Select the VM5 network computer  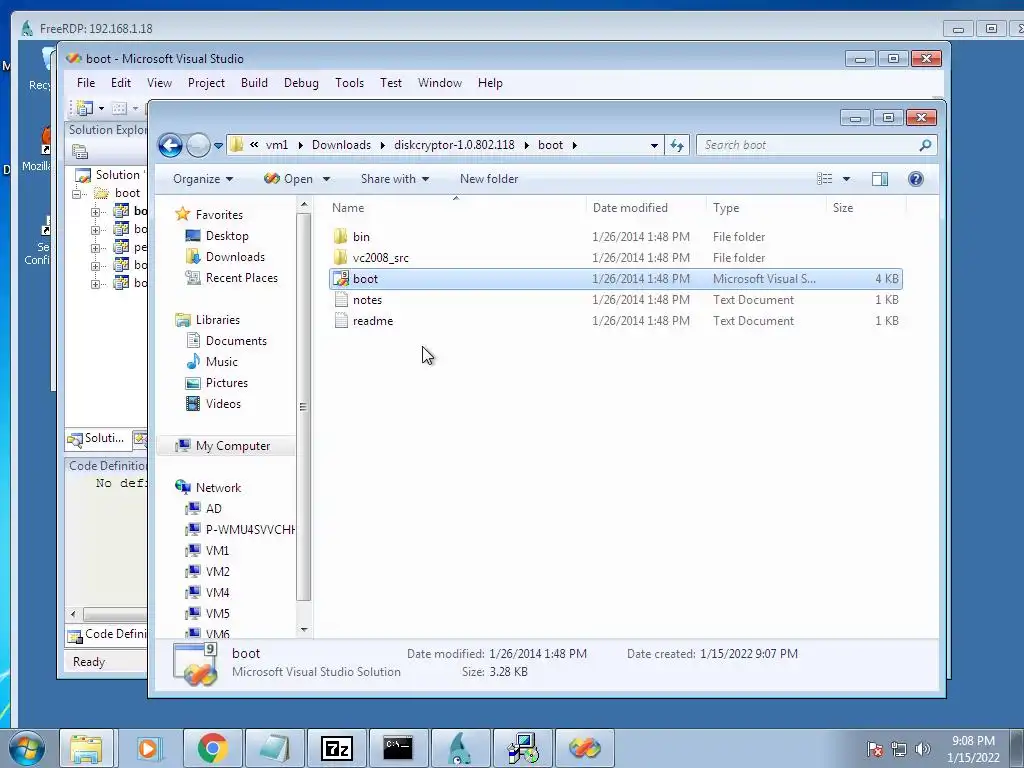[208, 613]
